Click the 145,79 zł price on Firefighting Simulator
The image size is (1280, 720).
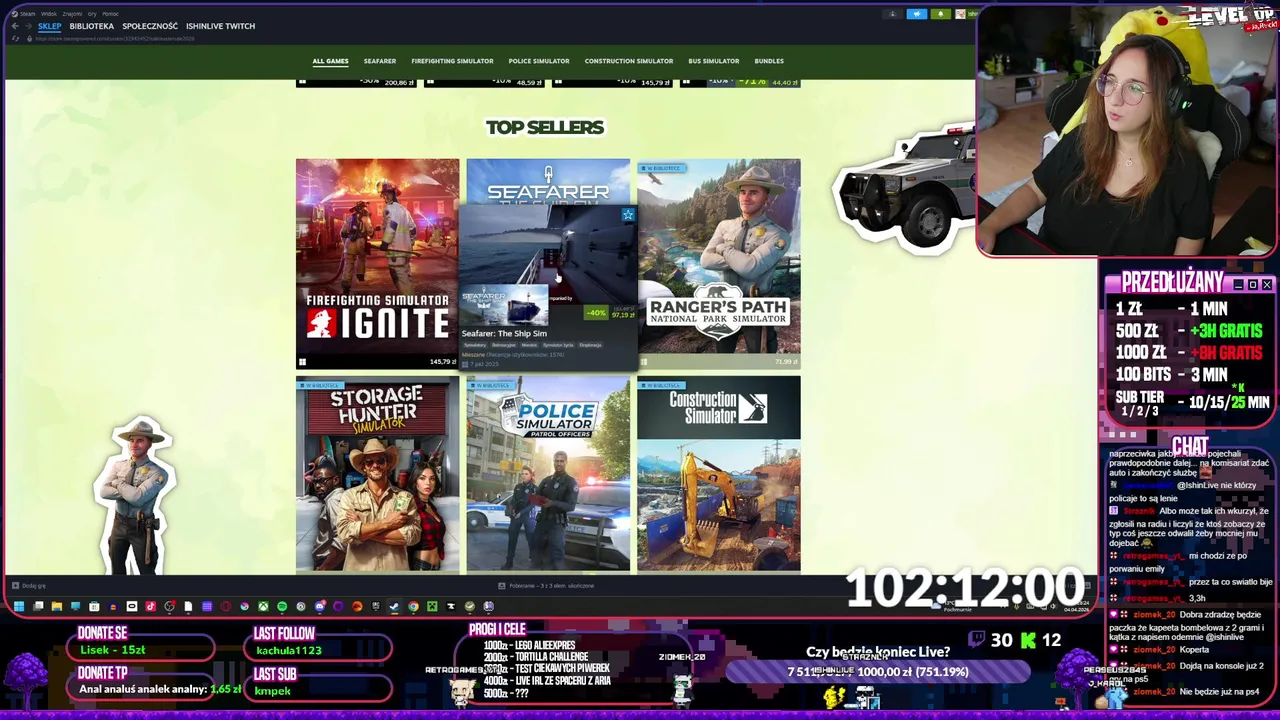click(442, 362)
